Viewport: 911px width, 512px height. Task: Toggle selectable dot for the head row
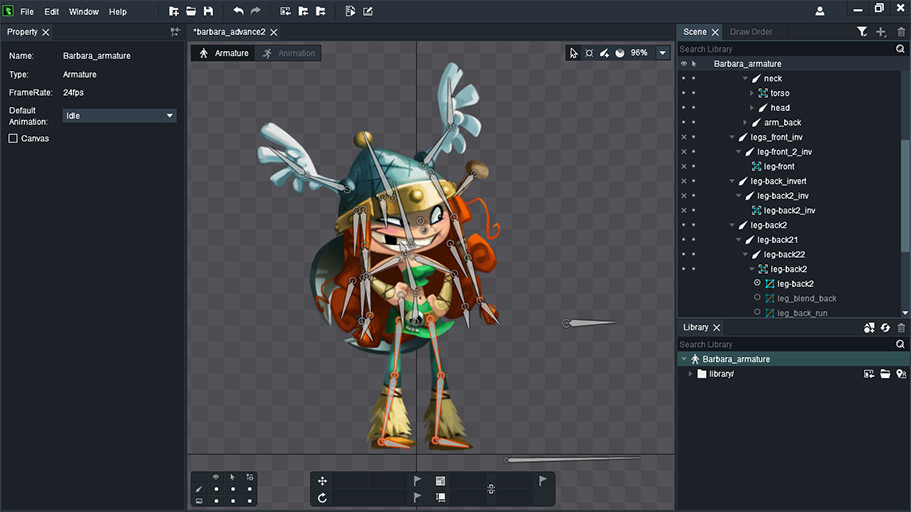click(694, 108)
